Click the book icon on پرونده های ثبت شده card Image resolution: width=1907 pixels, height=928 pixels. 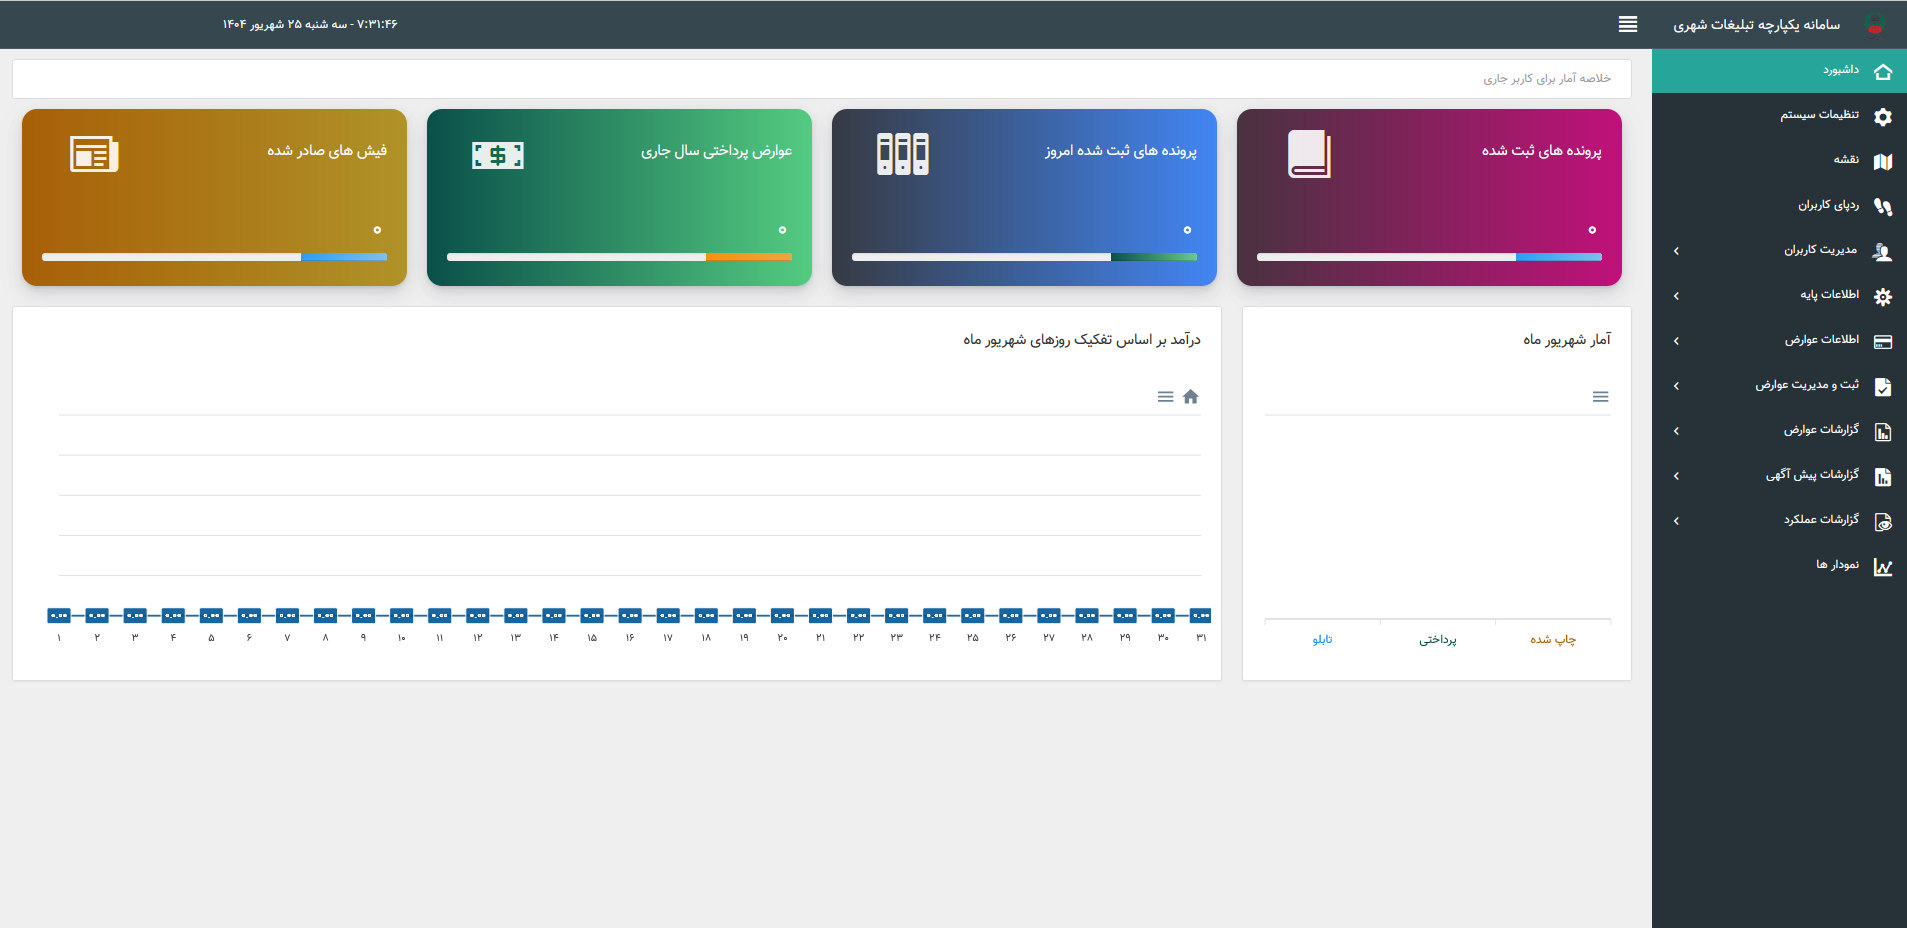1308,154
